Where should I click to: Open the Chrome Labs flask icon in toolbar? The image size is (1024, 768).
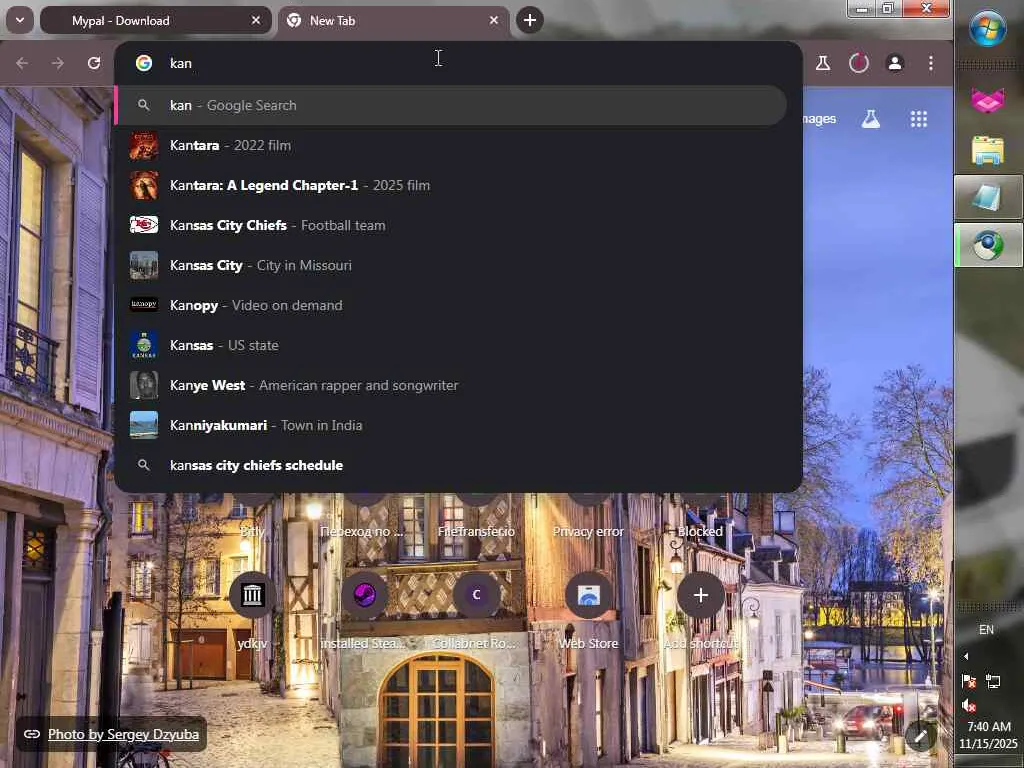click(x=823, y=63)
